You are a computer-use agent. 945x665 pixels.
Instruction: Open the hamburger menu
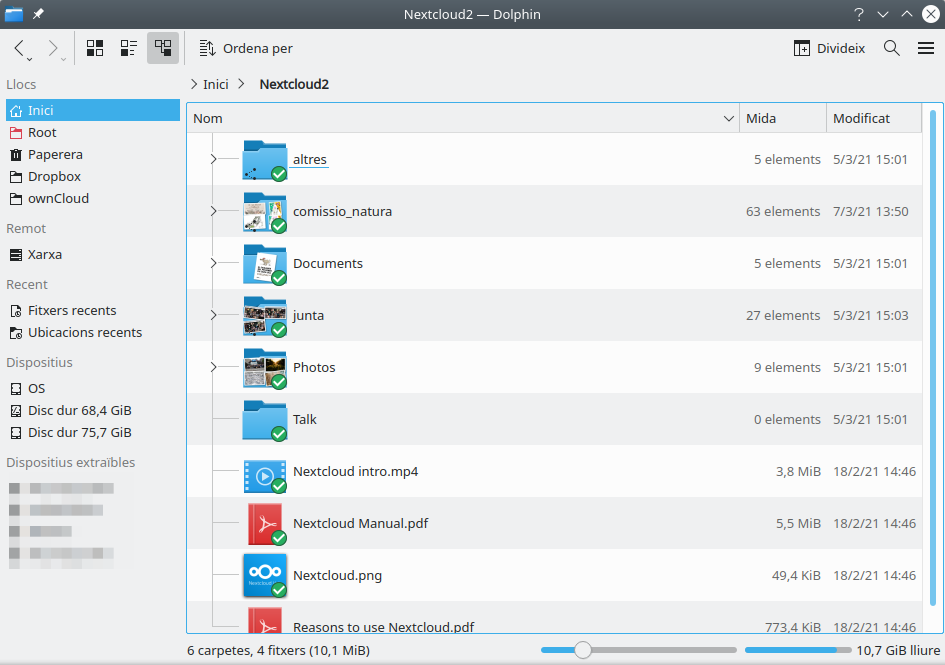926,48
